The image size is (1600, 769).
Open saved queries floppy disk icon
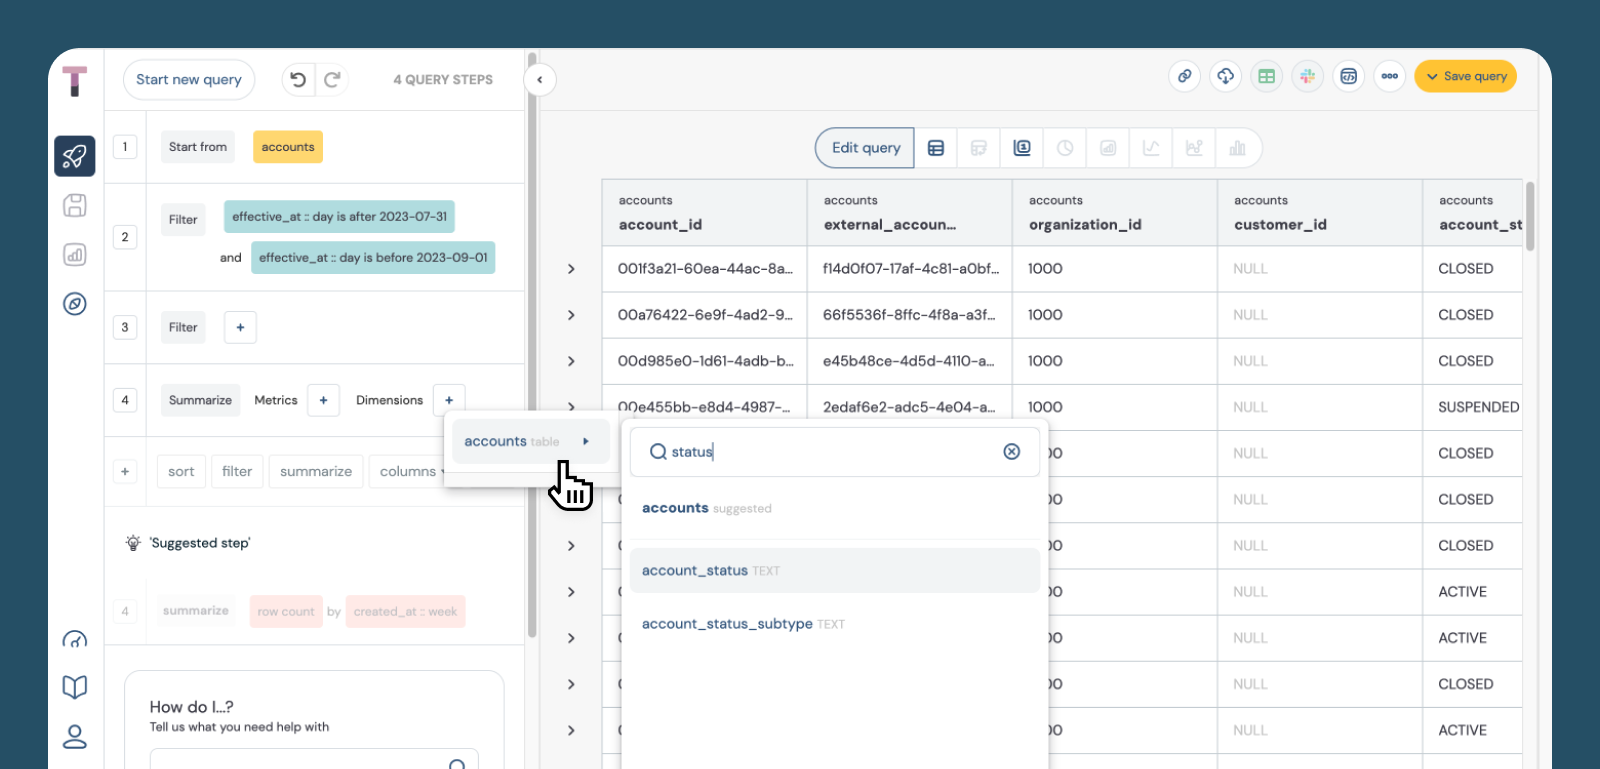(x=75, y=205)
